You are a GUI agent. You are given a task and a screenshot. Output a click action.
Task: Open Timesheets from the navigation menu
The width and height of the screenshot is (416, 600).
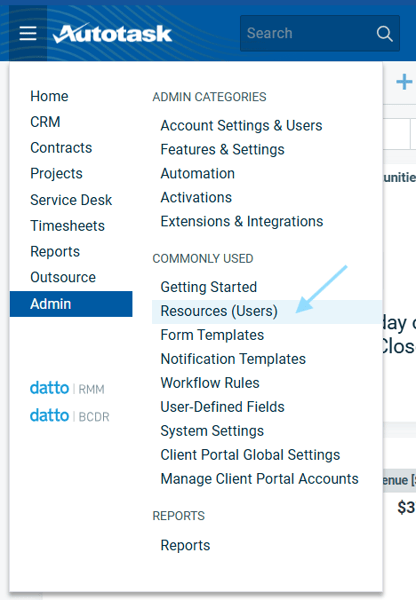[67, 226]
